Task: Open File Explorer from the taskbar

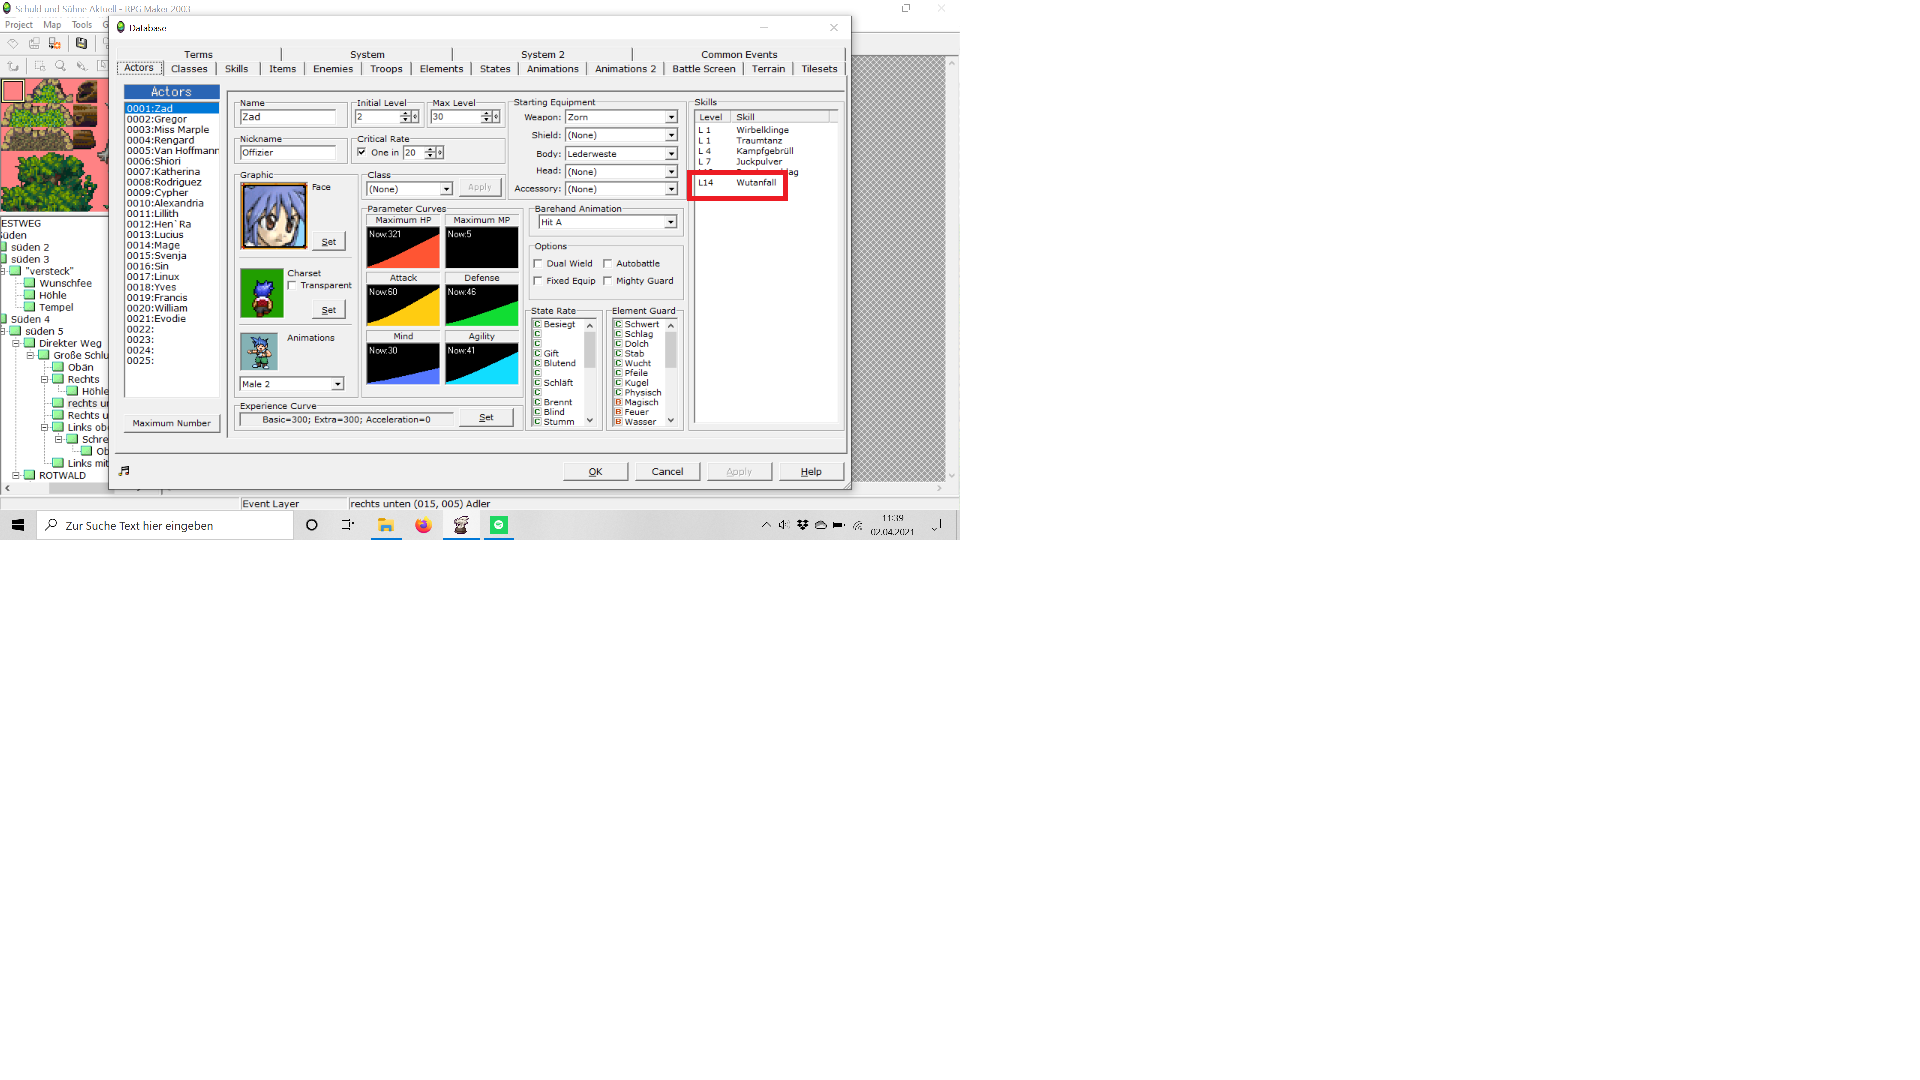Action: (385, 525)
